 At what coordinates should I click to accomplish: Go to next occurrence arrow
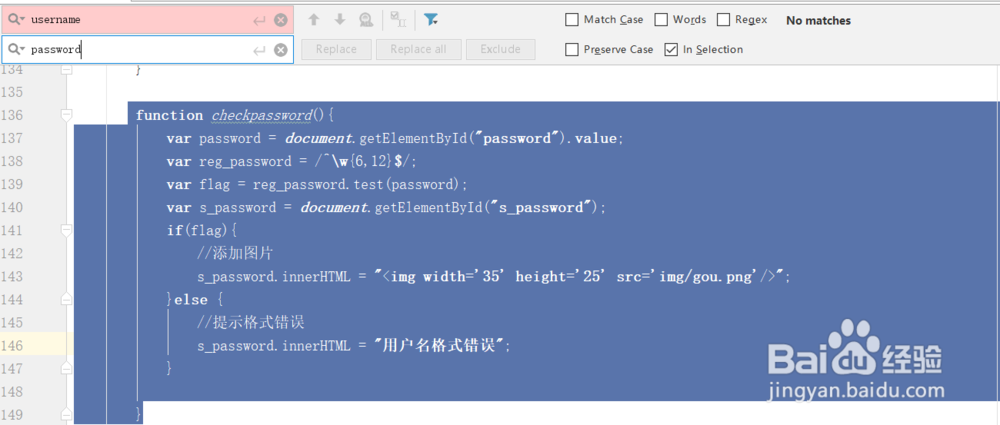pos(340,20)
